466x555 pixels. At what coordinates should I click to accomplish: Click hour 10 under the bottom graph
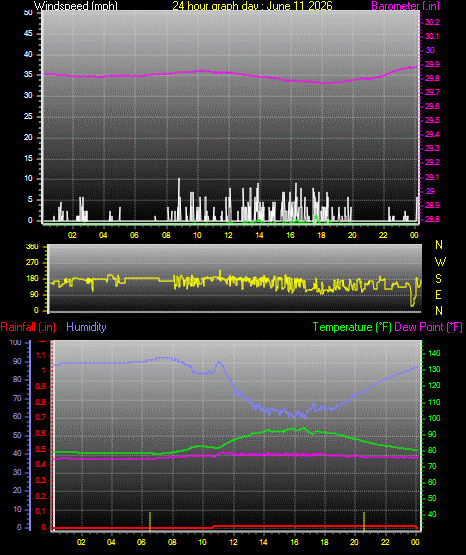(202, 542)
